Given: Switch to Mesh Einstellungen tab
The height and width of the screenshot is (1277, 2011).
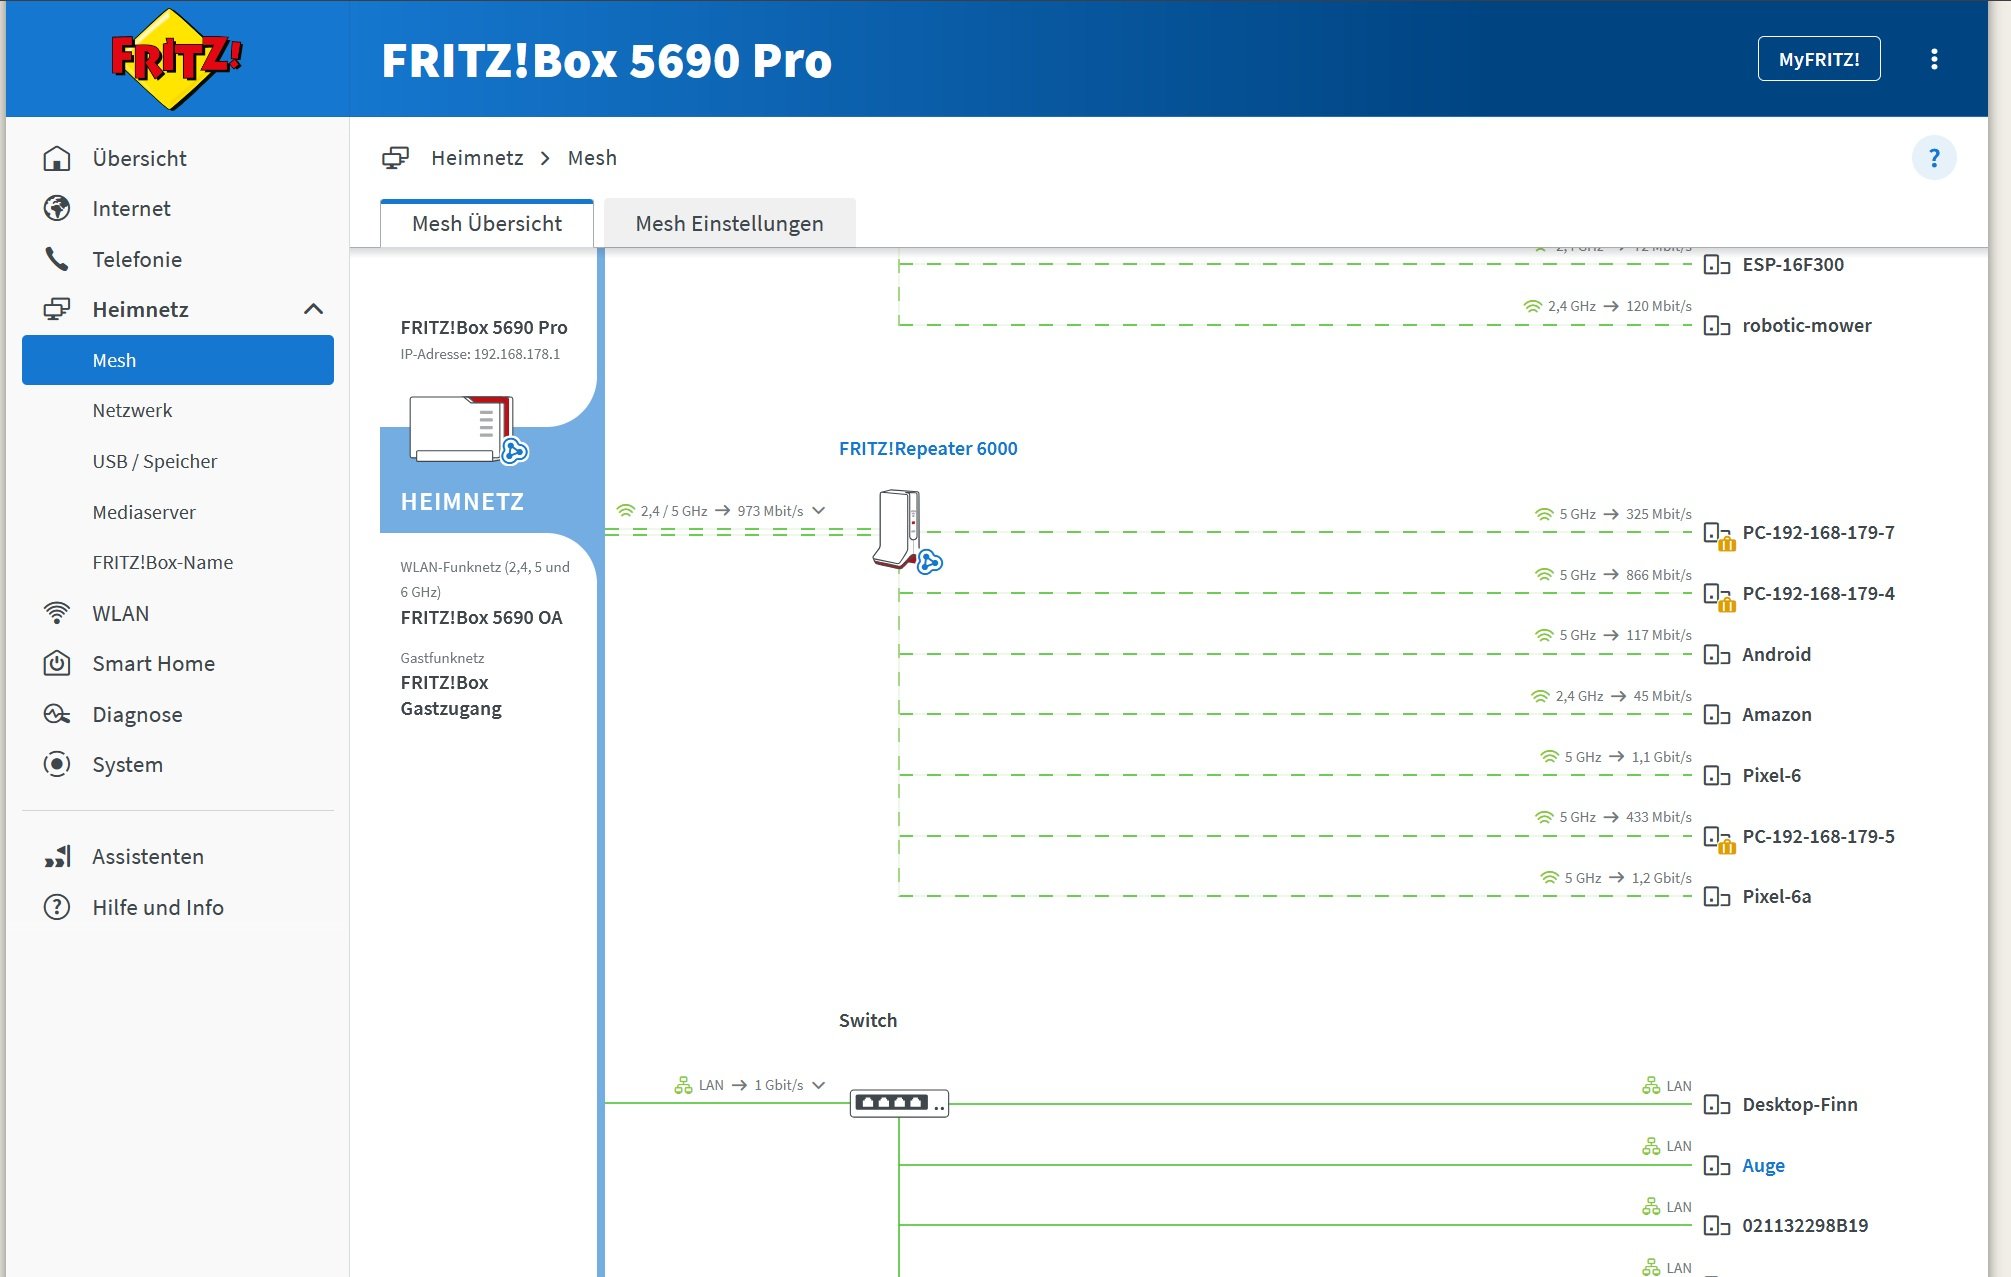Looking at the screenshot, I should [x=729, y=223].
